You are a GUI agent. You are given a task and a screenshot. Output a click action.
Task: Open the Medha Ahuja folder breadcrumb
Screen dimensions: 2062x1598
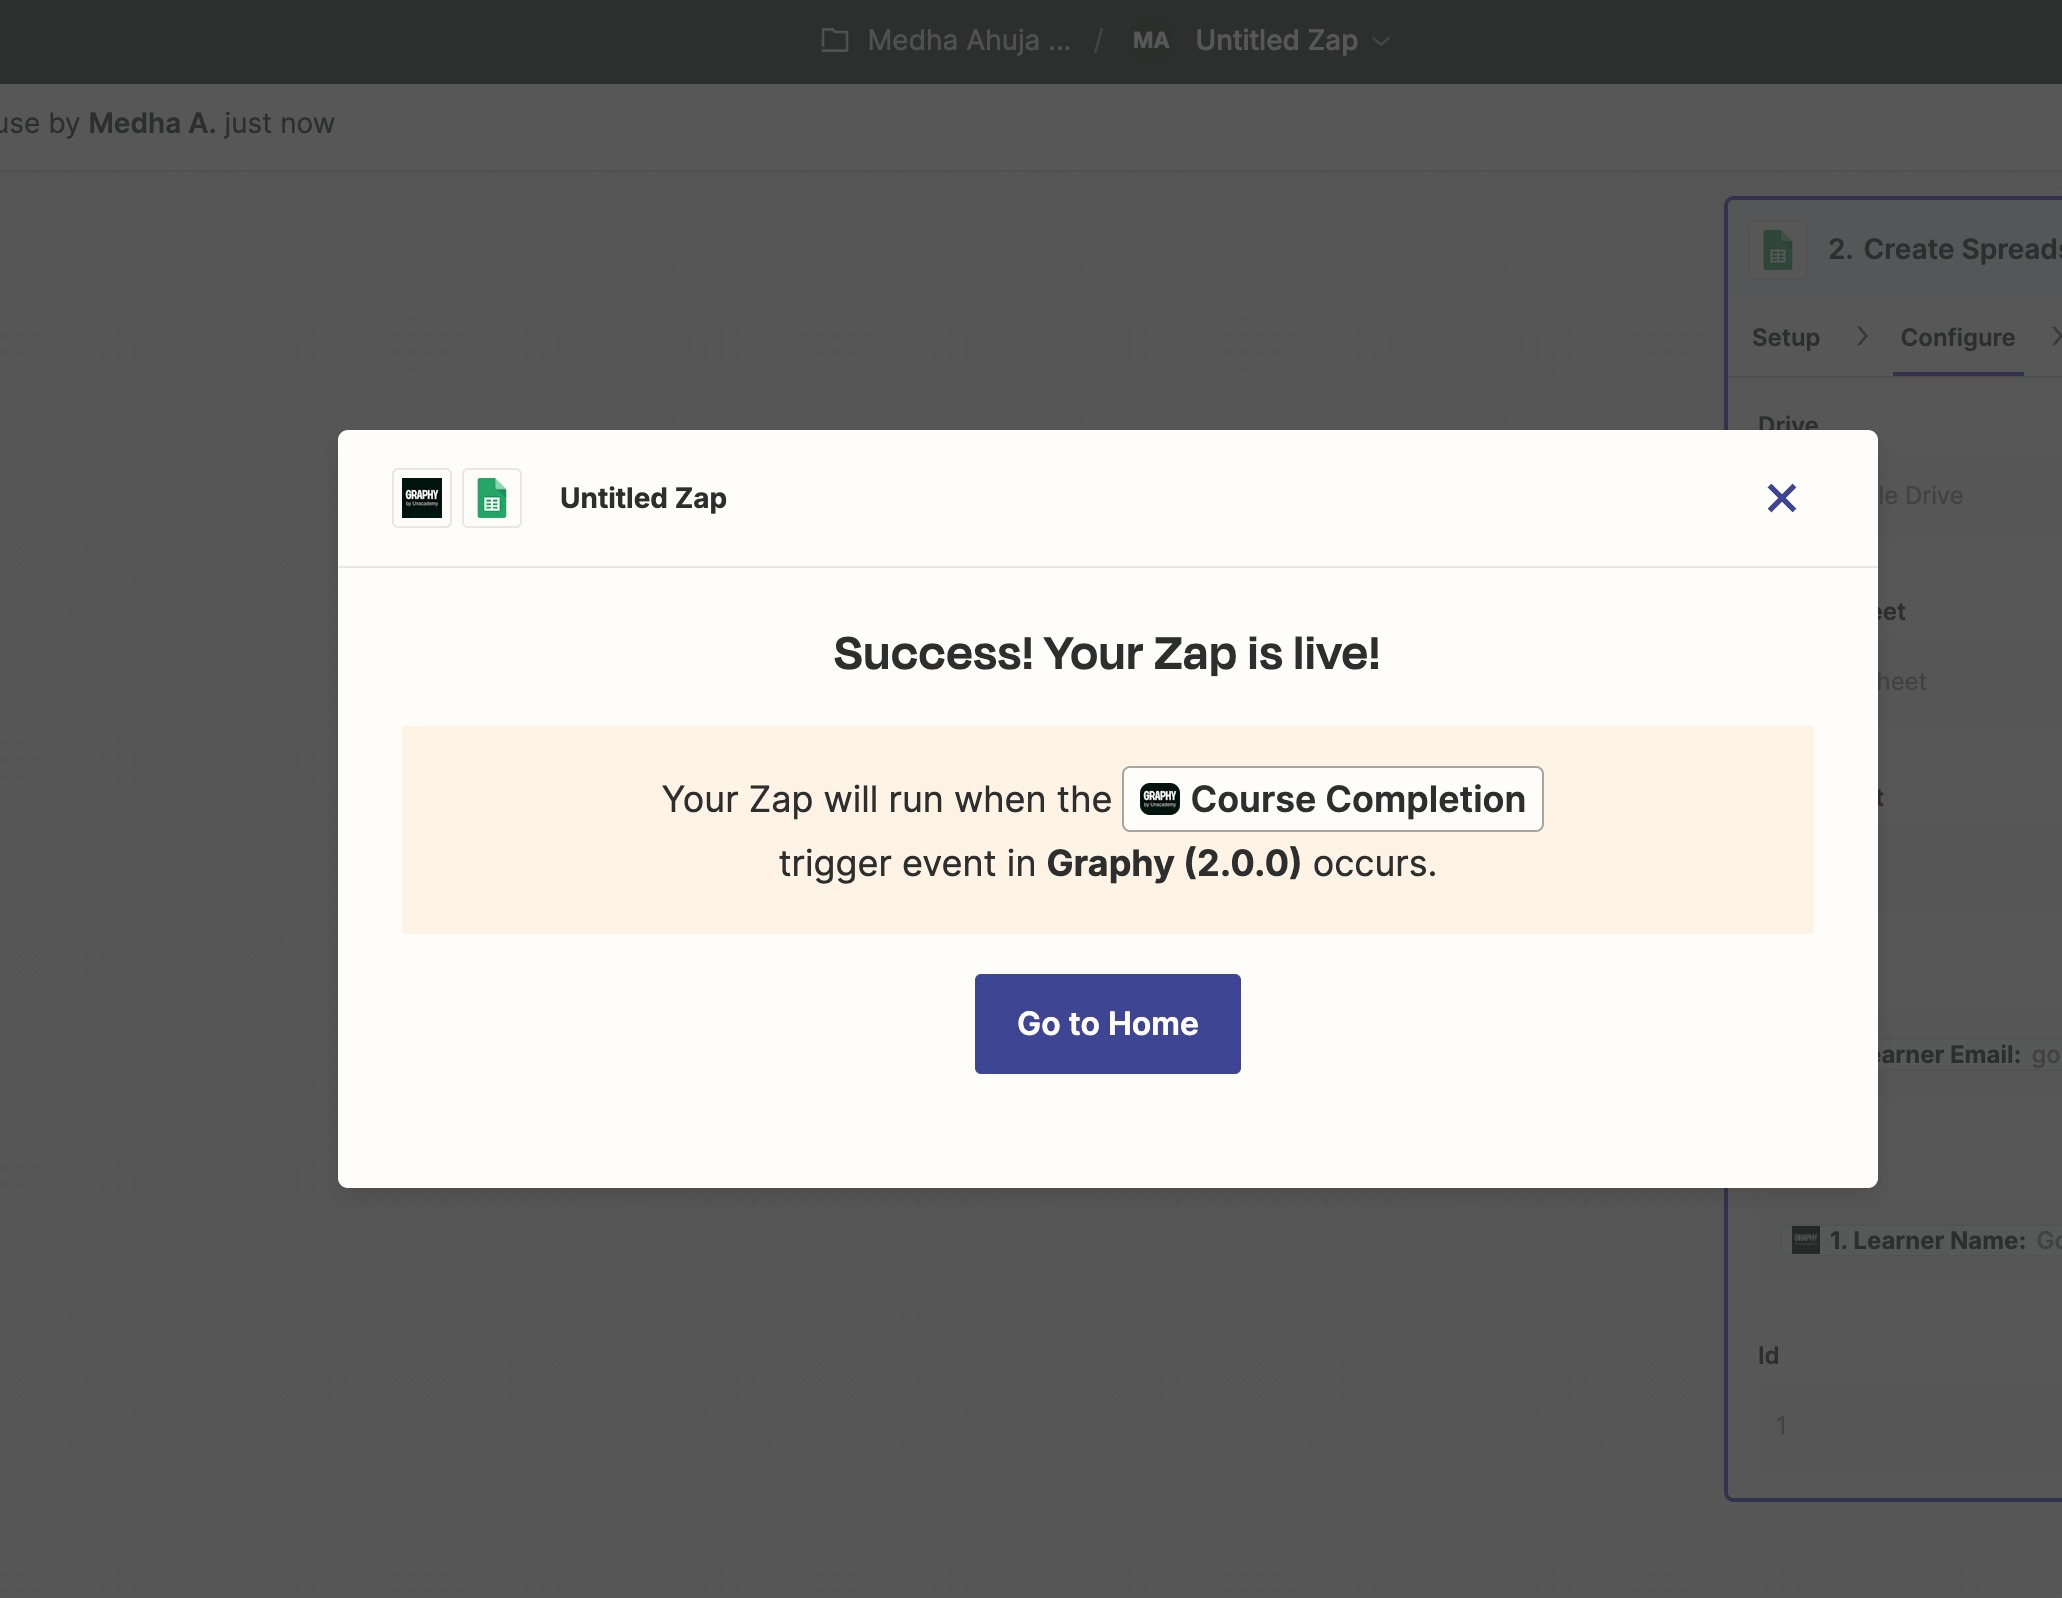968,41
